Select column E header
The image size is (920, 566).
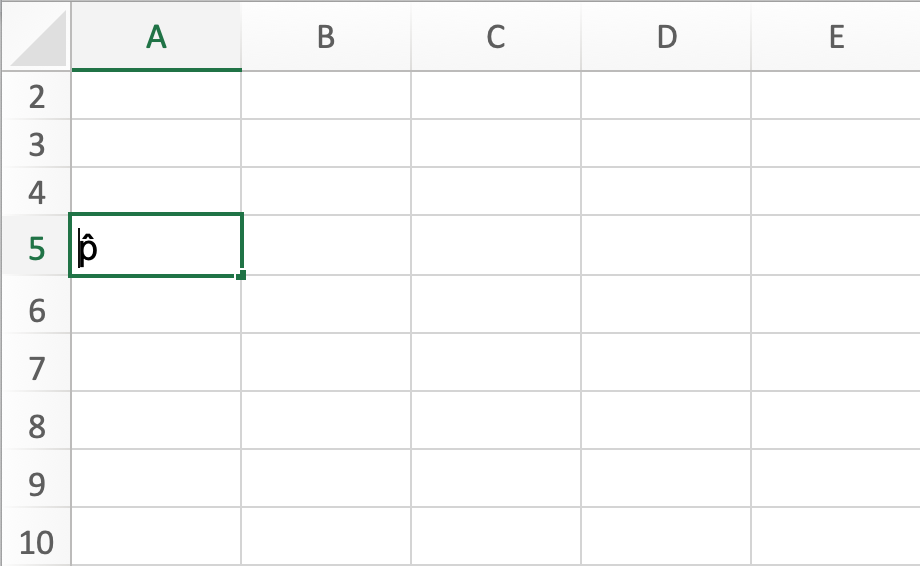(836, 37)
